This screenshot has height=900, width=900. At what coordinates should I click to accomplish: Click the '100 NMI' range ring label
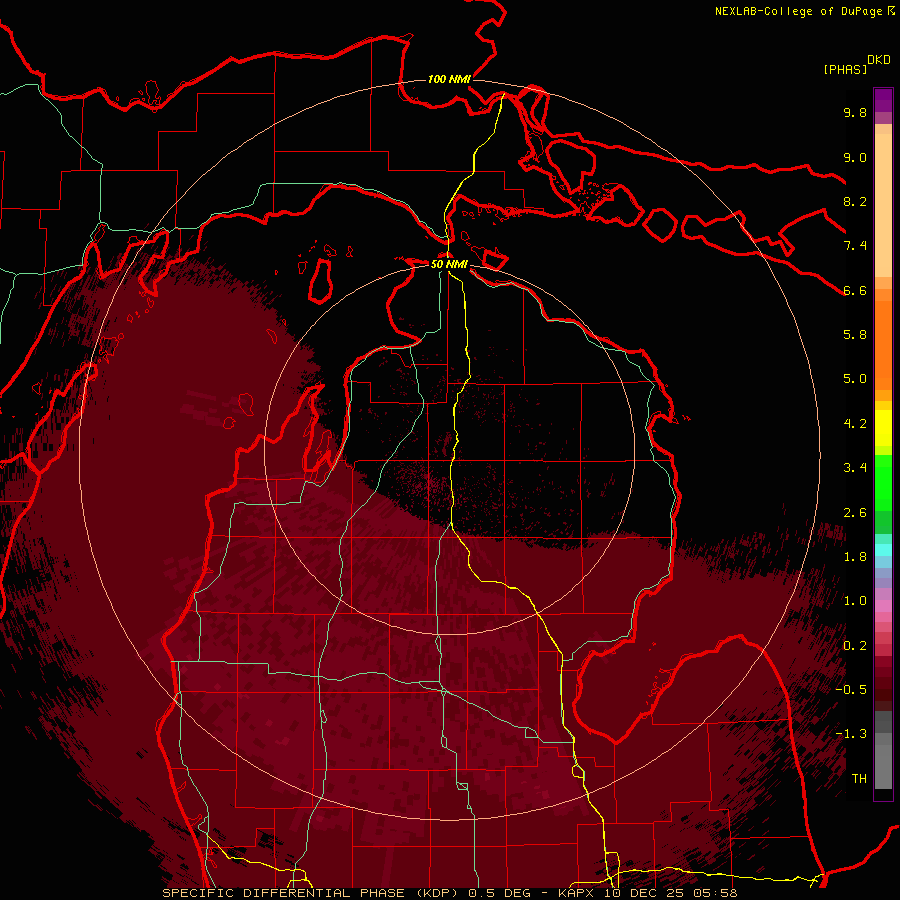[x=449, y=79]
